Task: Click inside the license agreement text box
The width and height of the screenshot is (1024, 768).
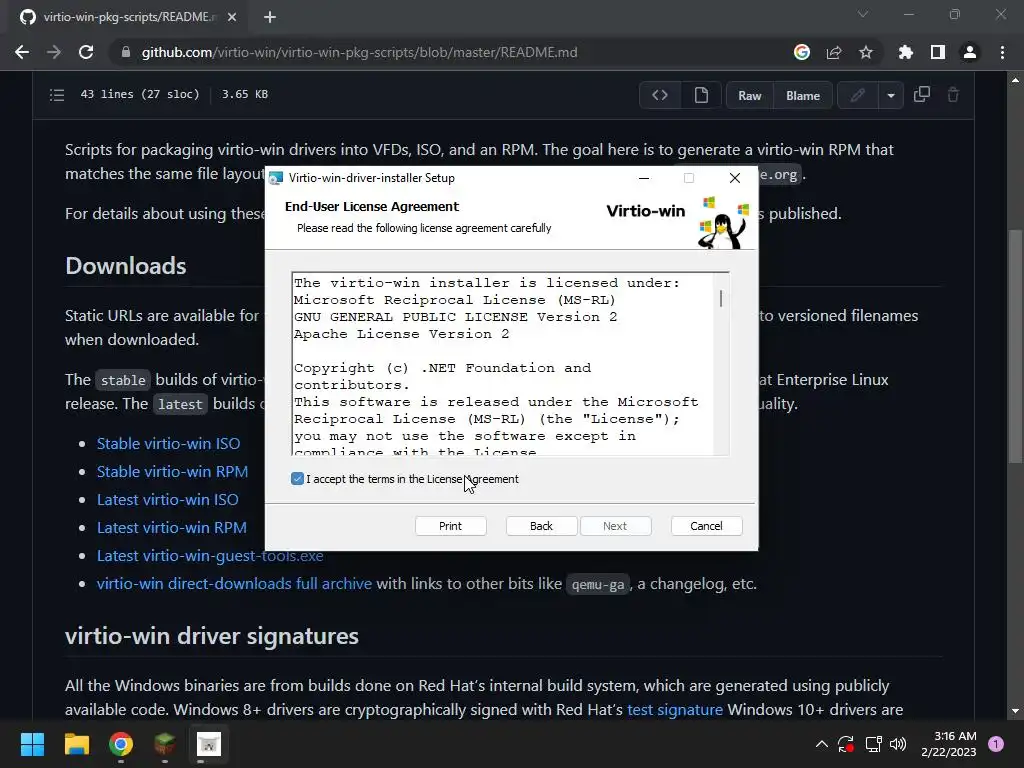Action: click(503, 363)
